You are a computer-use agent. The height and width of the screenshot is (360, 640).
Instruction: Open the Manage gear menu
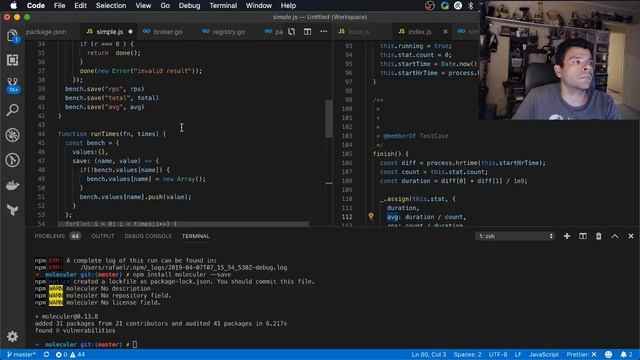point(13,336)
